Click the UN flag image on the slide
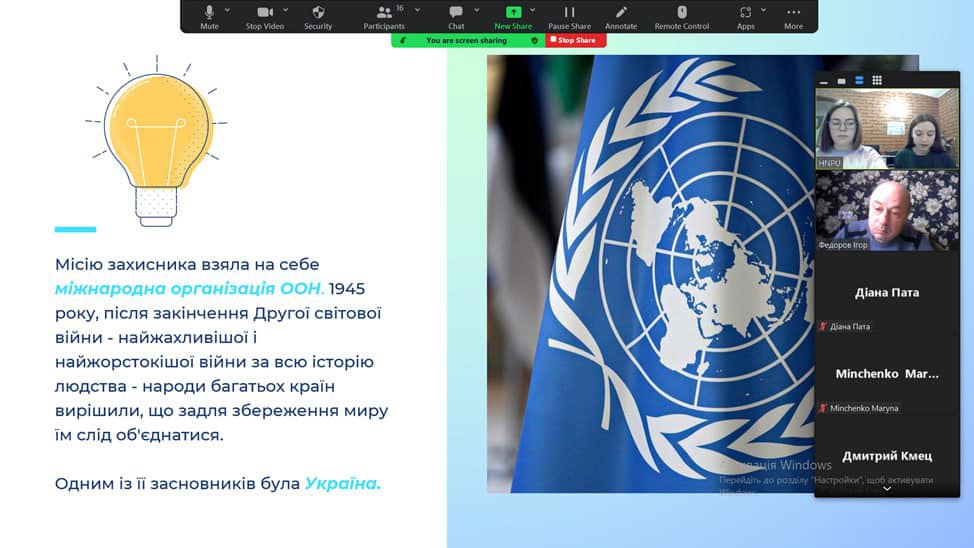The width and height of the screenshot is (974, 548). point(650,274)
